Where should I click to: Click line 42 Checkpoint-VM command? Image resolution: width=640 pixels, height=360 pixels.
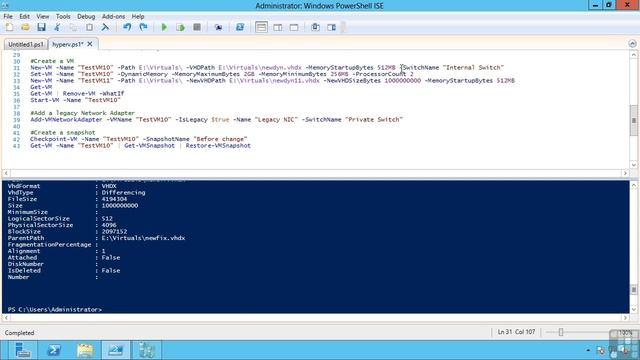click(139, 139)
